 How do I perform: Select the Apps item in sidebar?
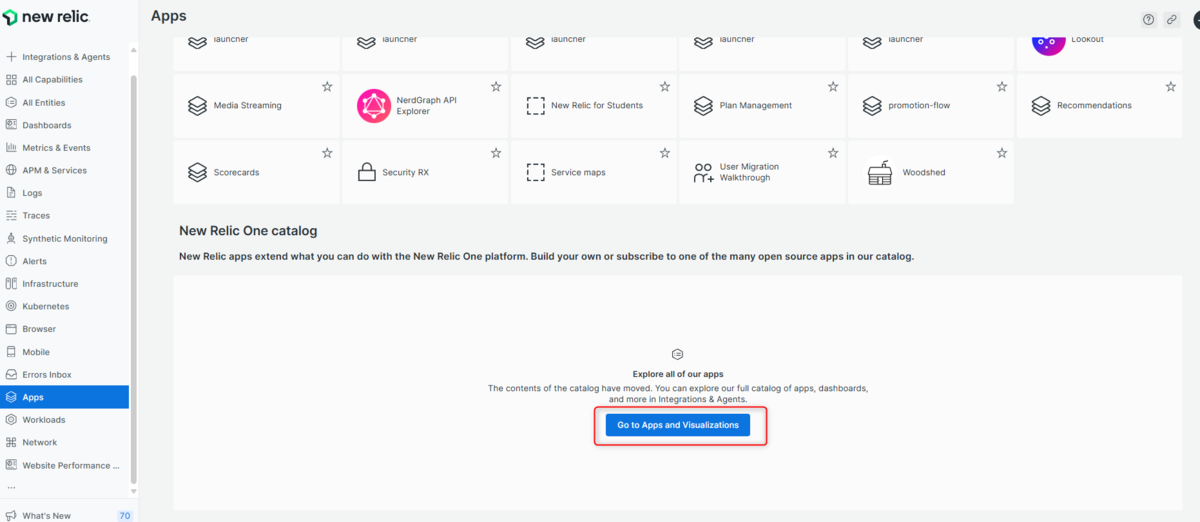coord(65,397)
